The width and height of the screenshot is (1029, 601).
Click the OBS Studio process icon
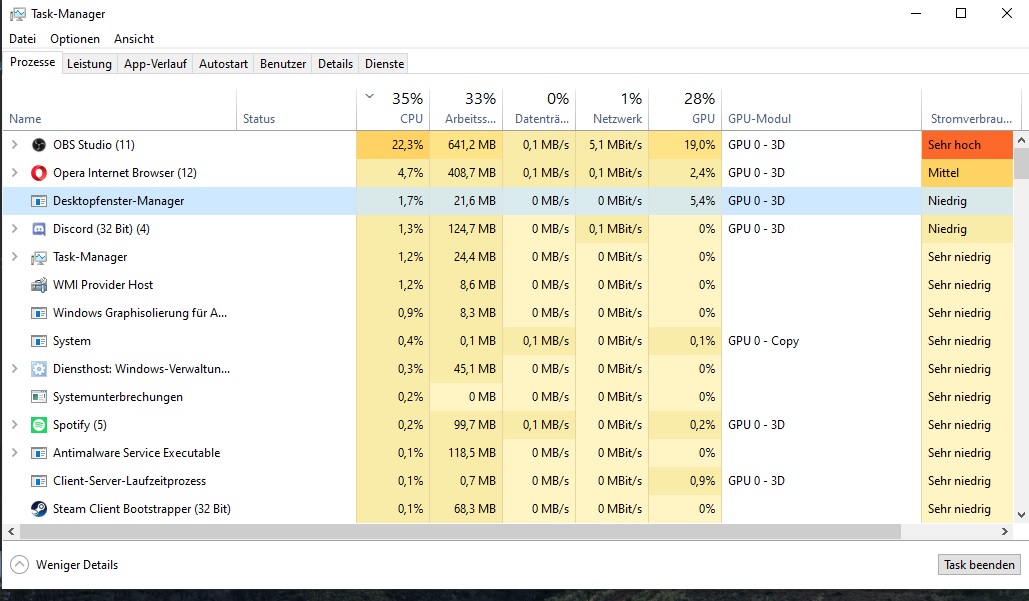point(39,145)
